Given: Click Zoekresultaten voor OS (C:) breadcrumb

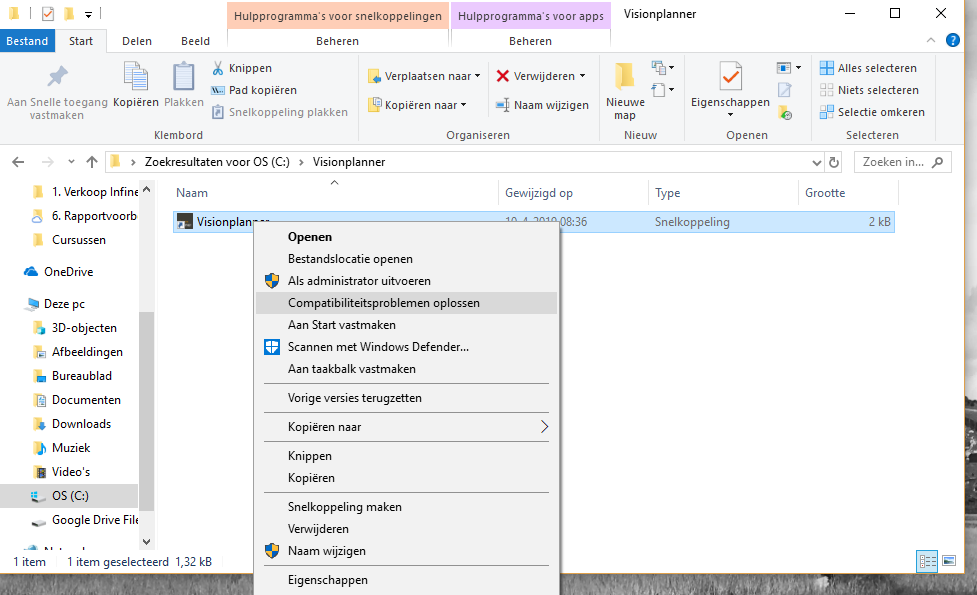Looking at the screenshot, I should pyautogui.click(x=217, y=162).
